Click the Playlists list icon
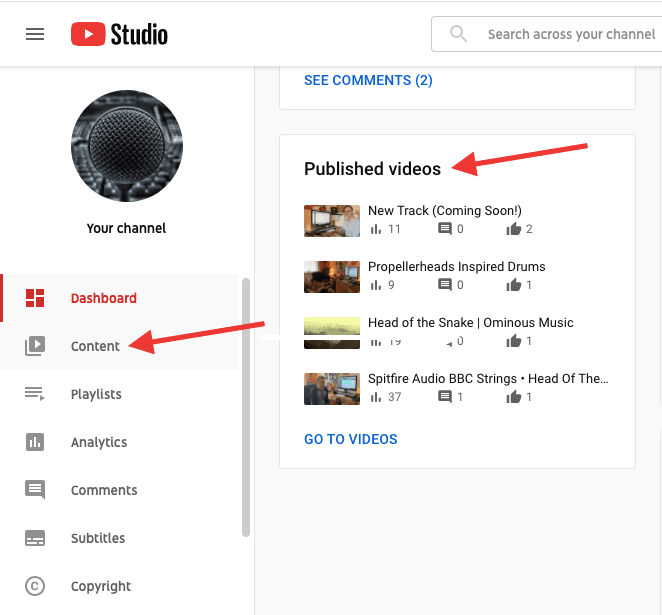 pos(35,394)
